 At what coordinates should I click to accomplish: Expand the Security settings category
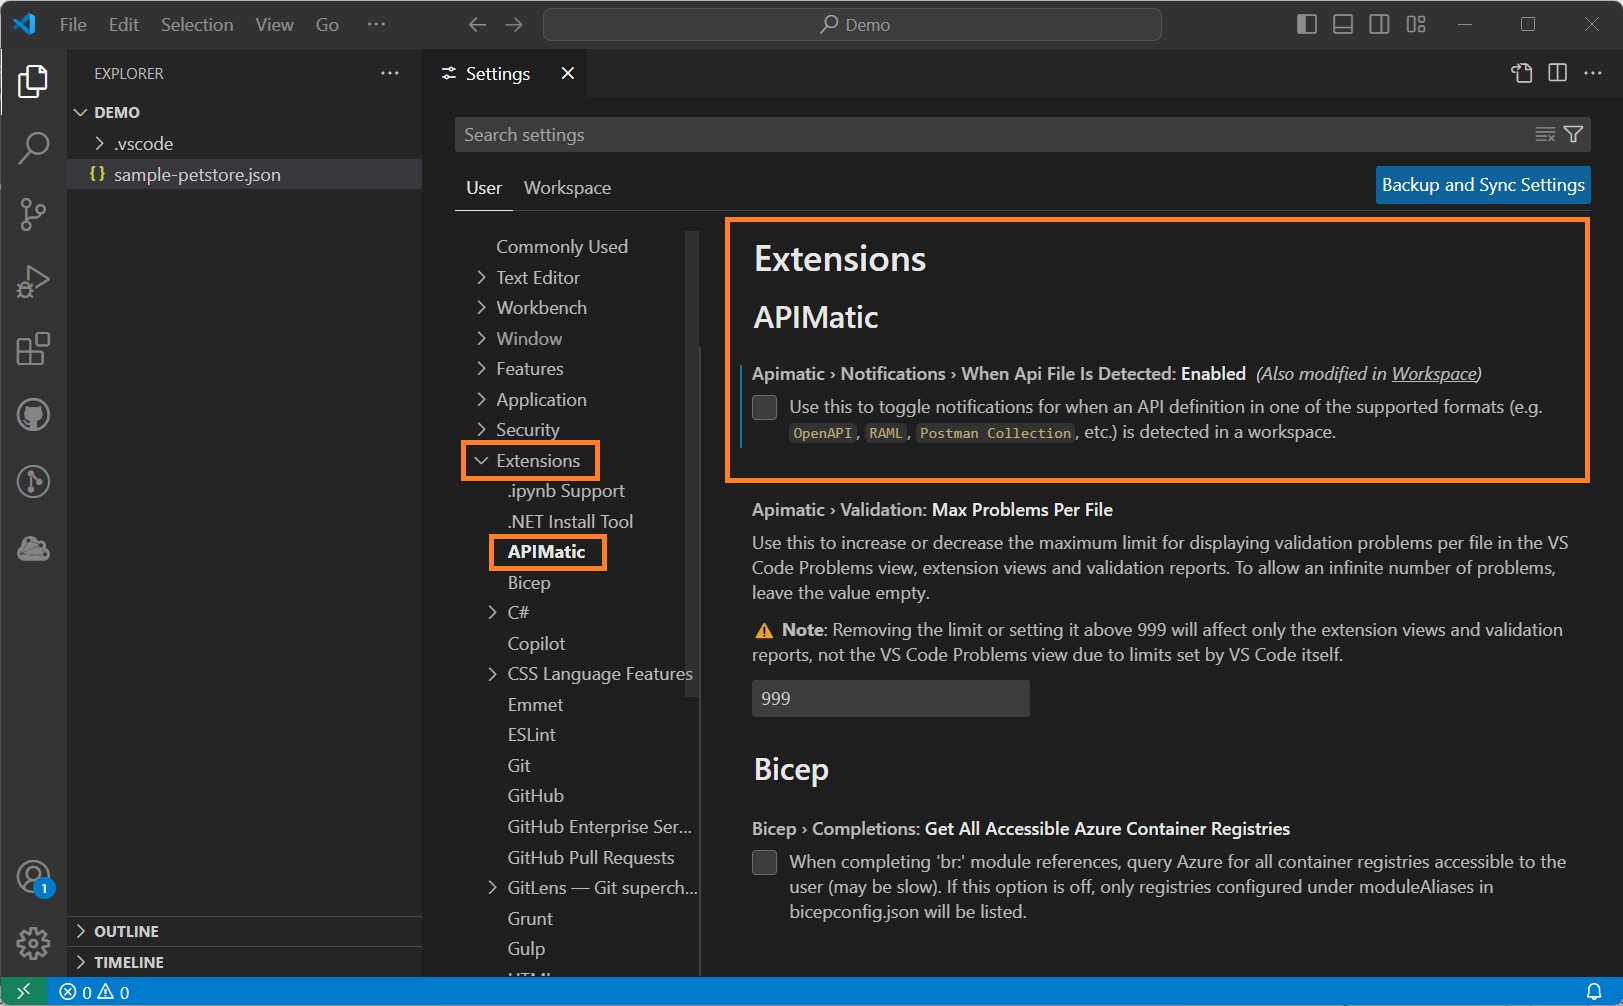point(481,429)
